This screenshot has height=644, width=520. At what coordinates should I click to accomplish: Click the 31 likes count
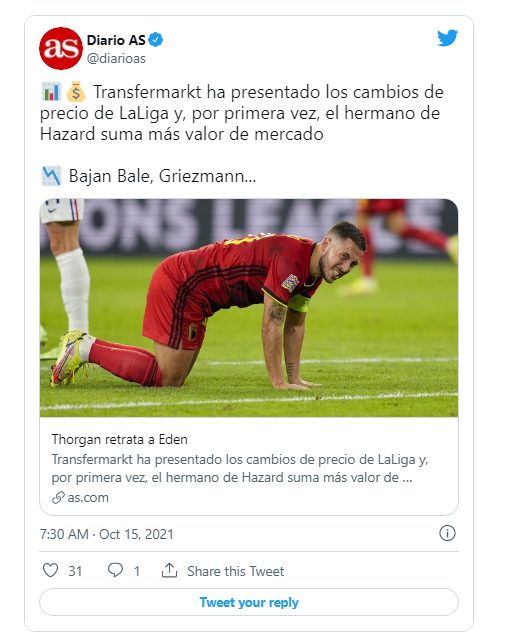(75, 571)
